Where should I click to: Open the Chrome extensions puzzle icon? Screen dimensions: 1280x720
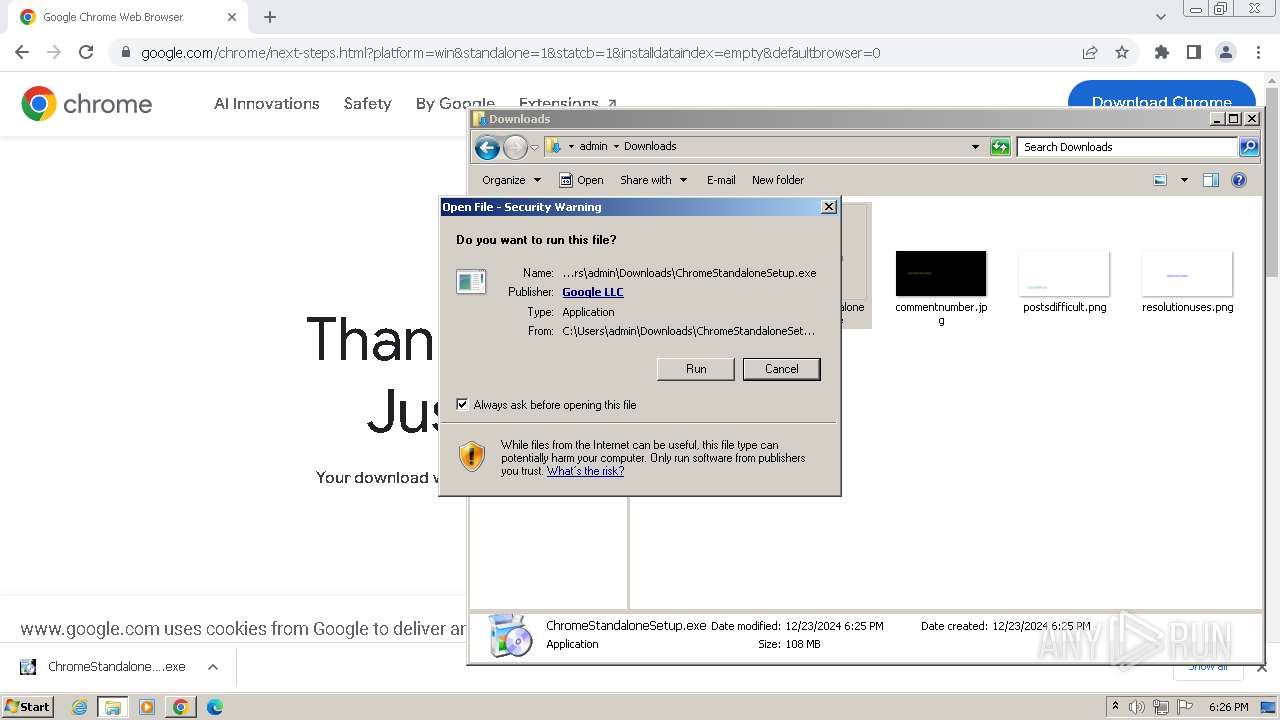click(x=1161, y=52)
